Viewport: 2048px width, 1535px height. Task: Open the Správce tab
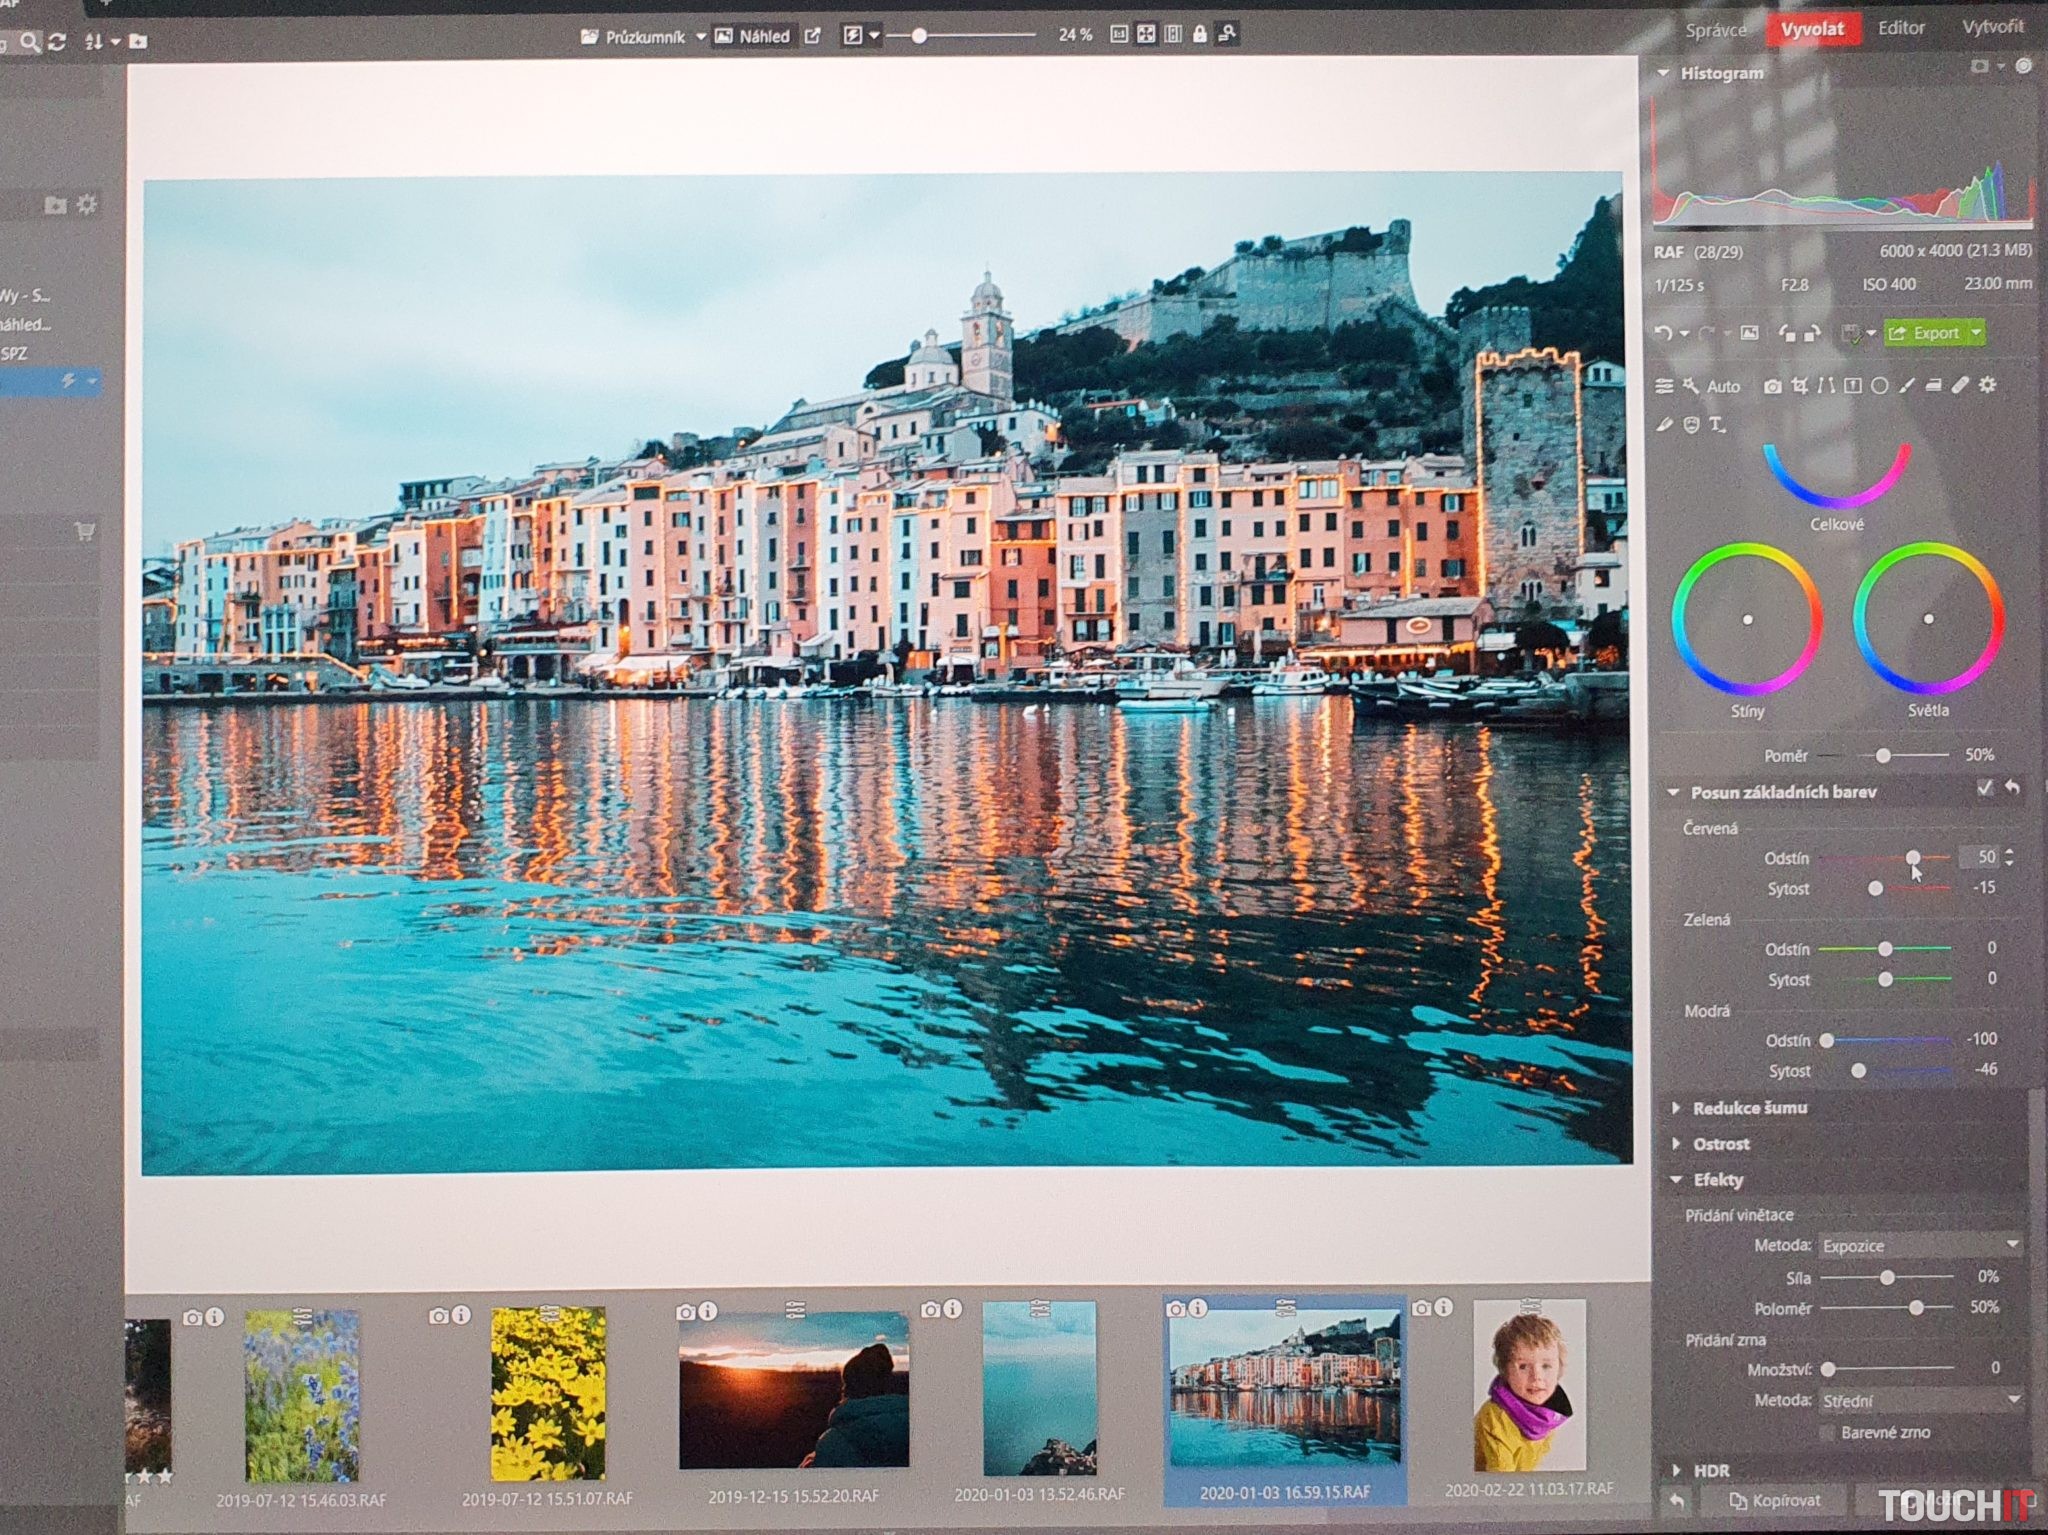[1715, 30]
